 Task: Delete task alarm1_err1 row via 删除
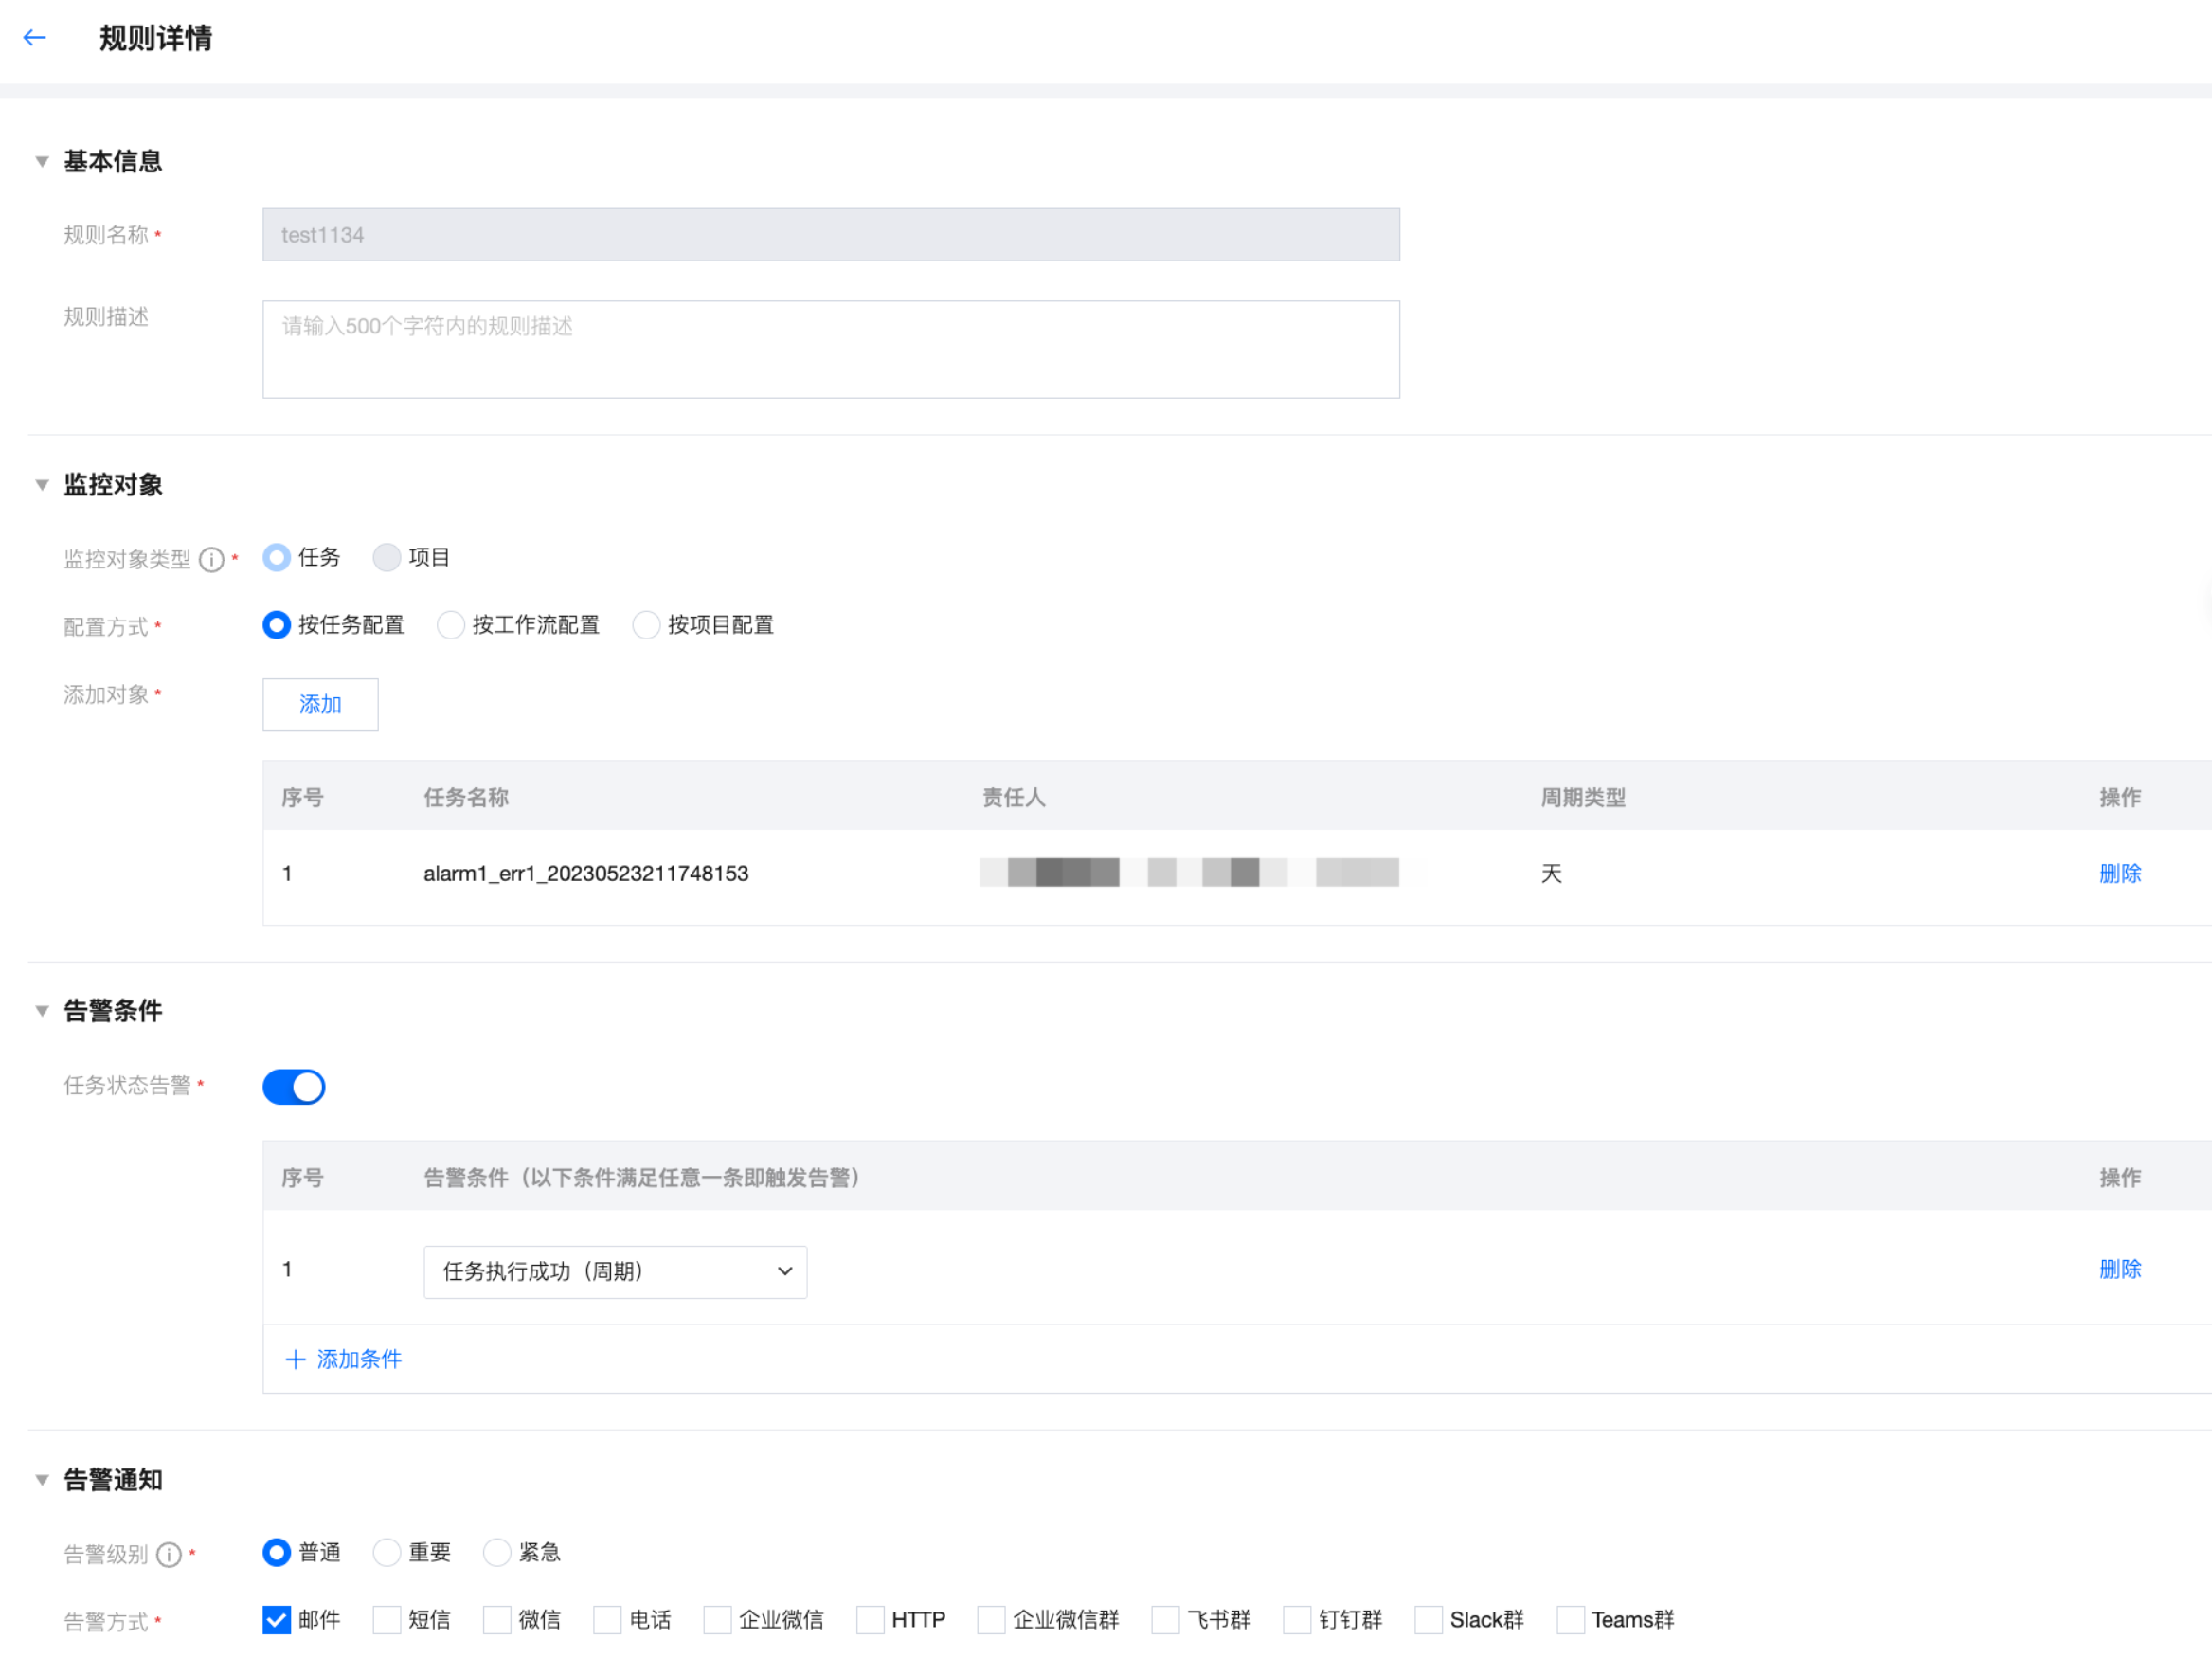point(2119,874)
